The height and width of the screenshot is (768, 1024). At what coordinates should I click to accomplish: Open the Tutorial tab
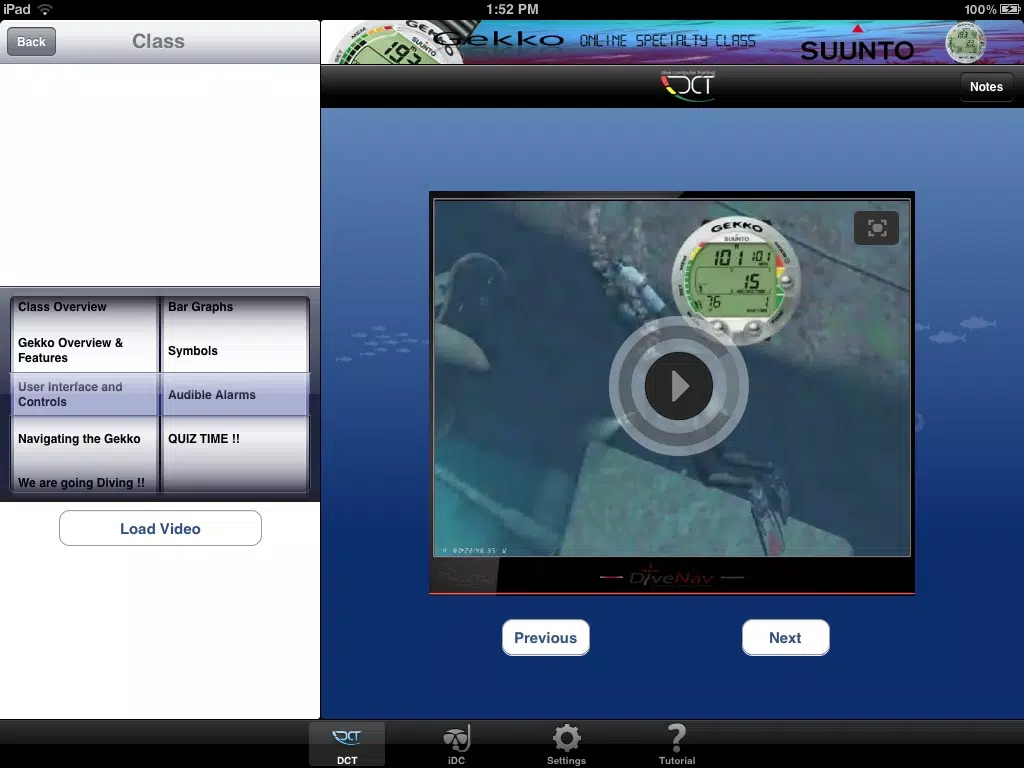(677, 745)
